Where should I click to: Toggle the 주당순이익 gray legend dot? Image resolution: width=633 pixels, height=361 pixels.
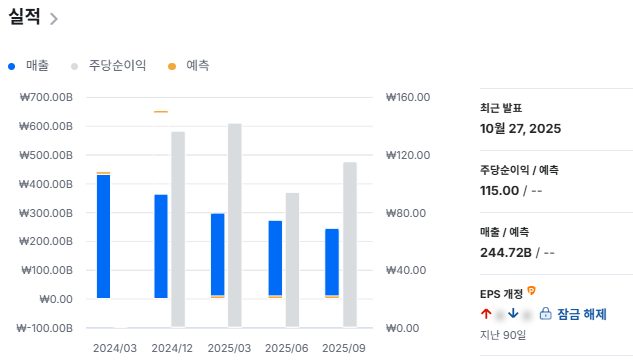tap(74, 66)
